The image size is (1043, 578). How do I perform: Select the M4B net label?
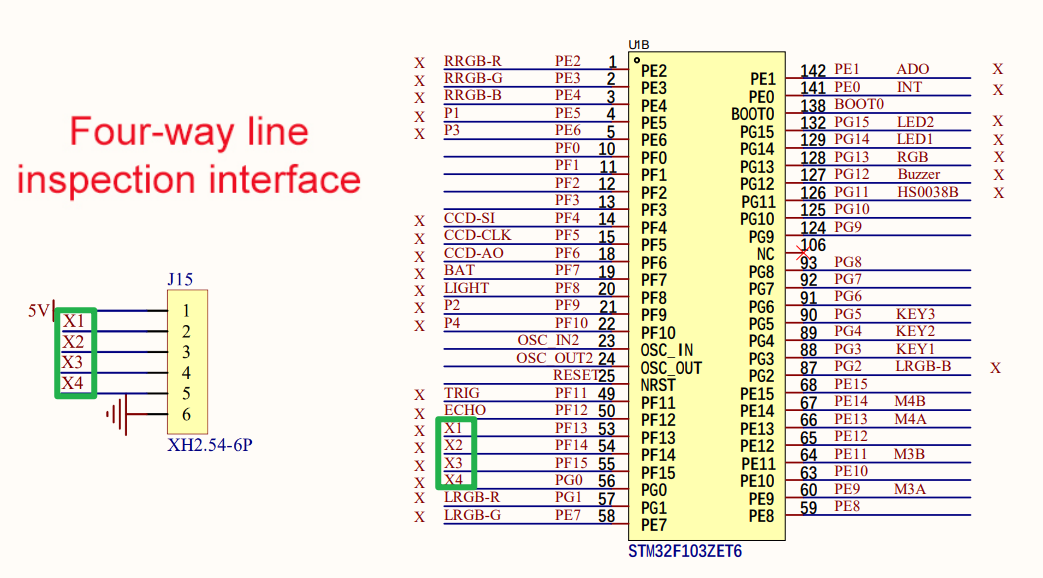click(x=910, y=401)
